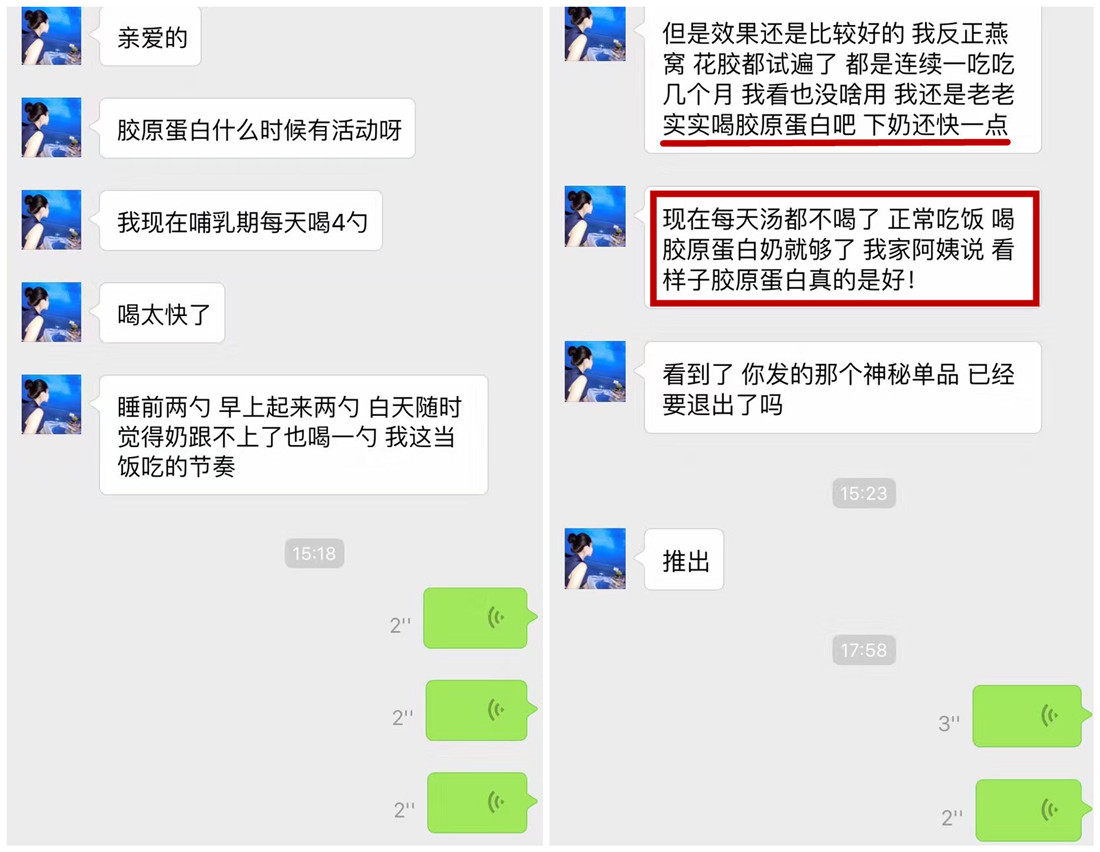Viewport: 1100px width, 852px height.
Task: Tap the avatar next to the 喝太快了 message
Action: tap(51, 312)
